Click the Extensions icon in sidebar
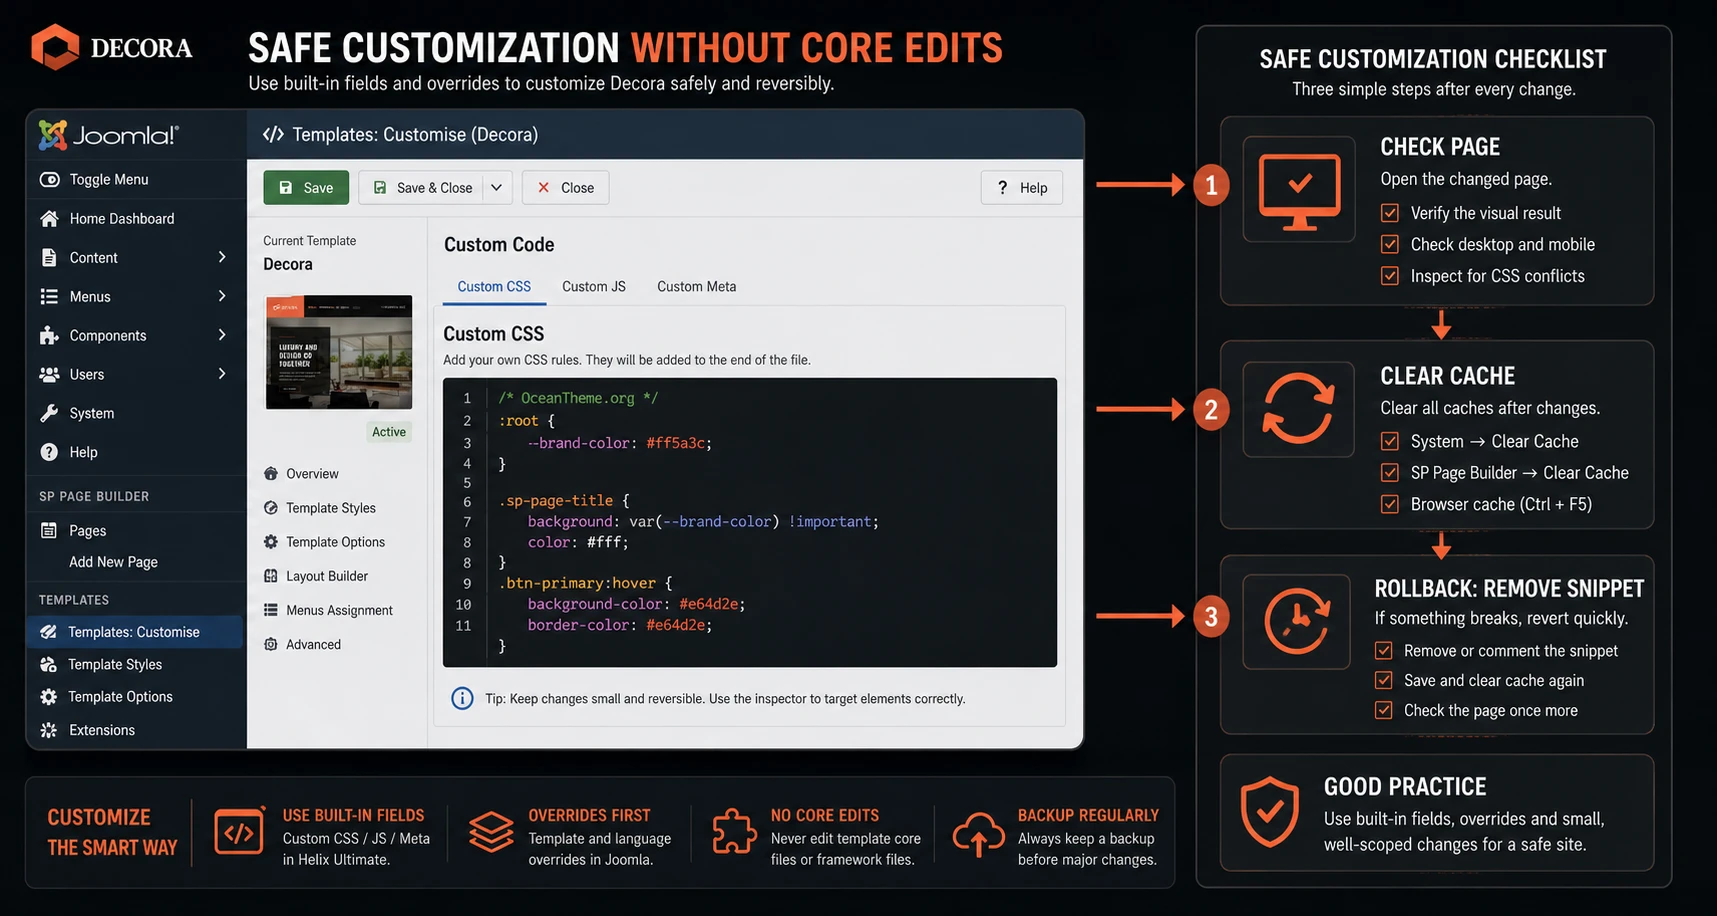The image size is (1717, 916). click(48, 730)
